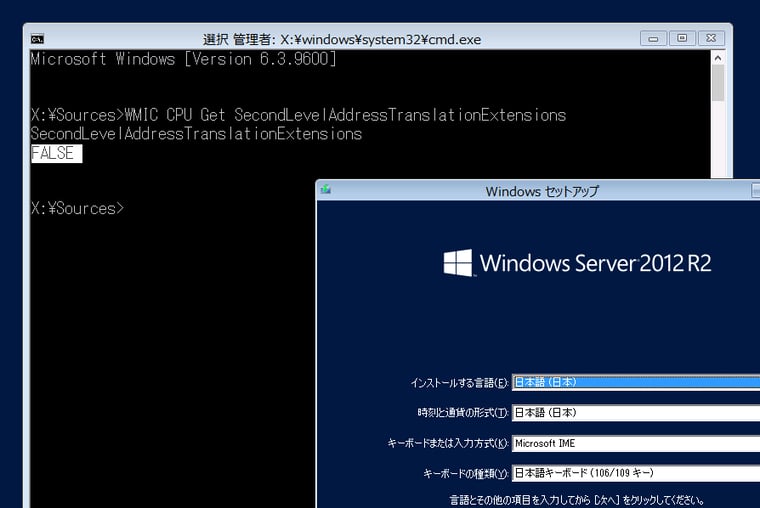
Task: Click the cmd window vertical scrollbar thumb
Action: tap(718, 83)
